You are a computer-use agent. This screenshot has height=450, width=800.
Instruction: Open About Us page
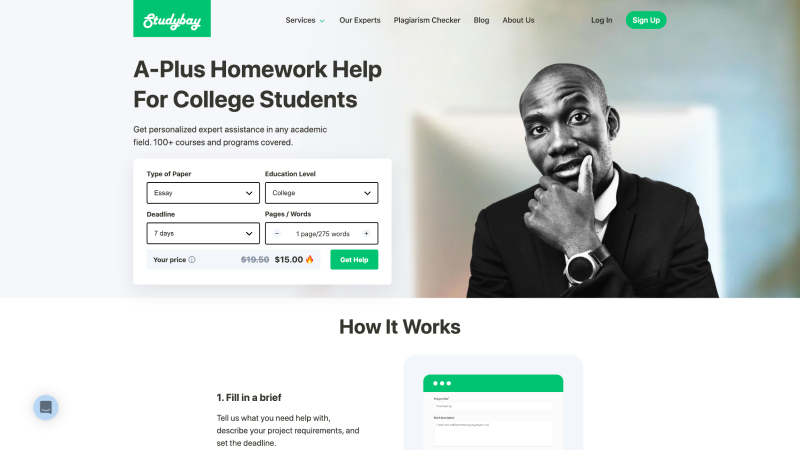(518, 20)
